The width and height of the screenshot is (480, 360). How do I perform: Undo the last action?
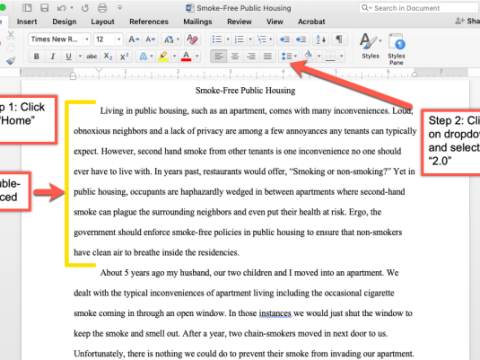click(x=62, y=8)
